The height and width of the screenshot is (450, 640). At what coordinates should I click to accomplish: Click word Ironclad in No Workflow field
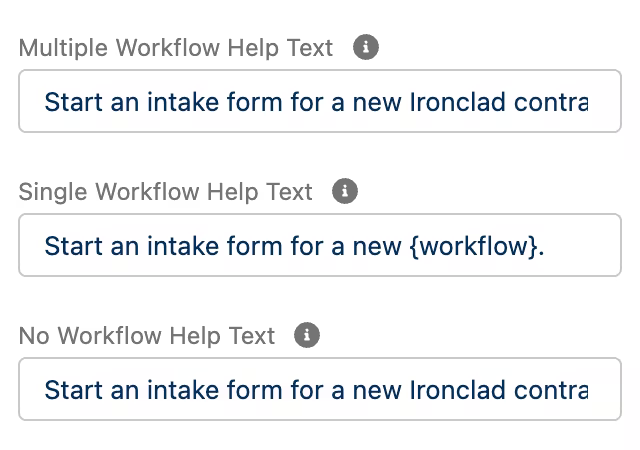click(x=457, y=390)
